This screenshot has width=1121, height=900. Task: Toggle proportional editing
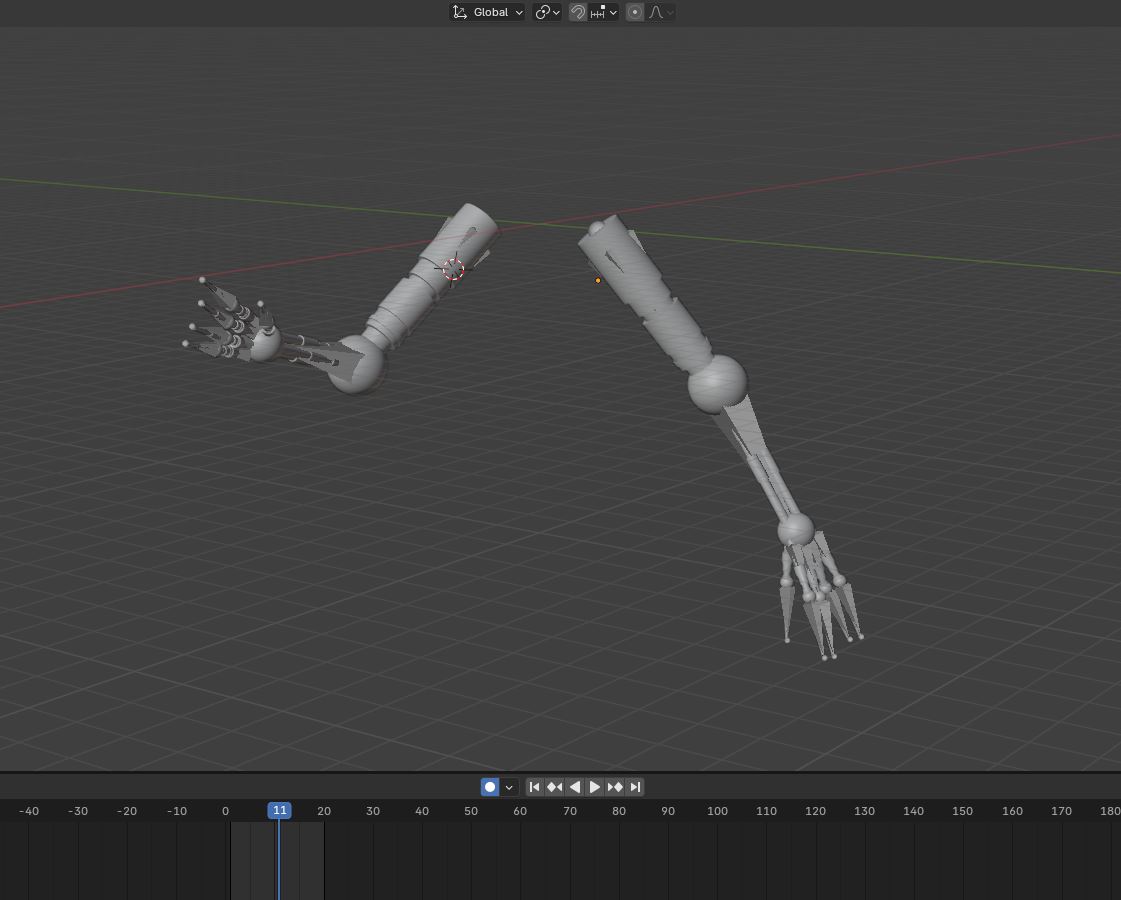click(635, 12)
